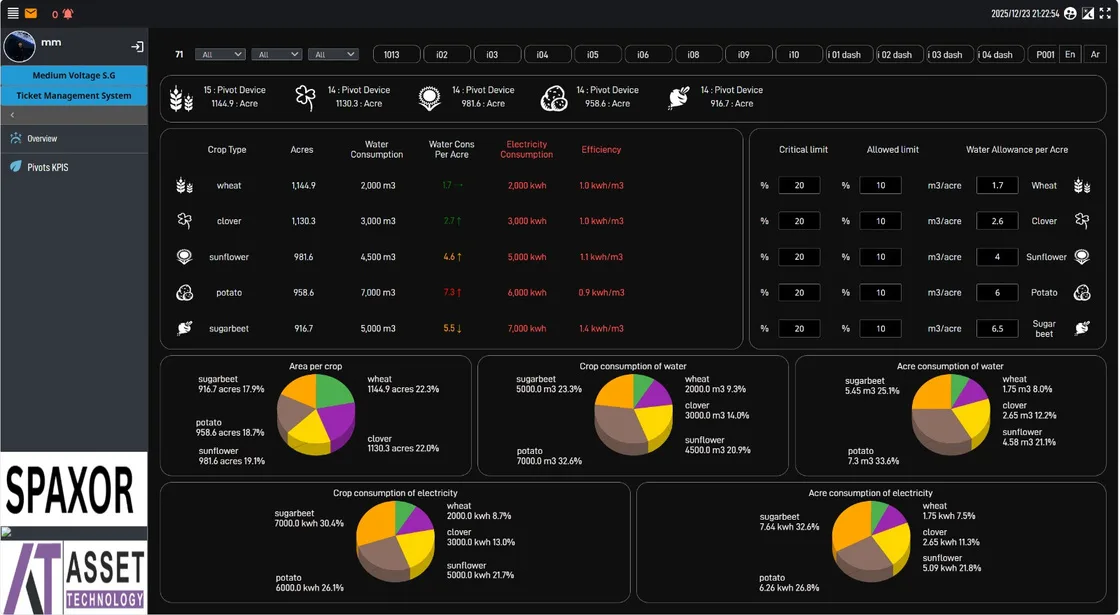
Task: Open the i 01 dash button
Action: pyautogui.click(x=850, y=54)
